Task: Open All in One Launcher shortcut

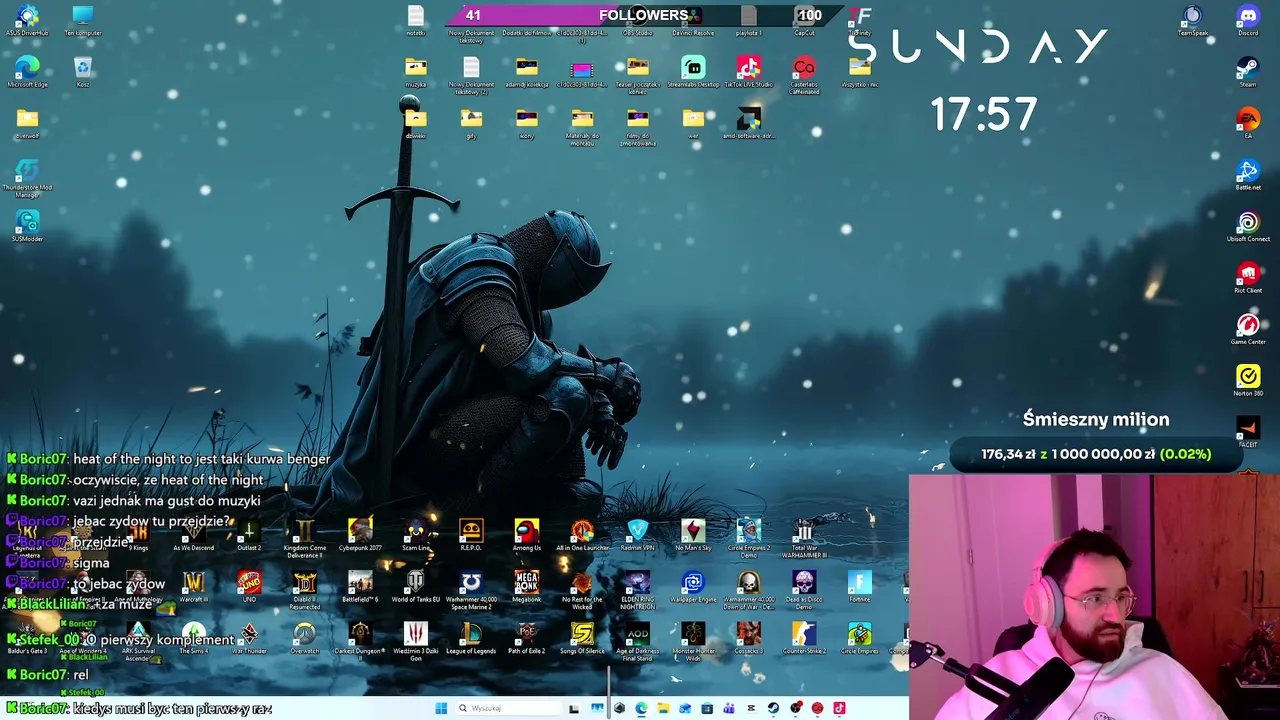Action: 582,535
